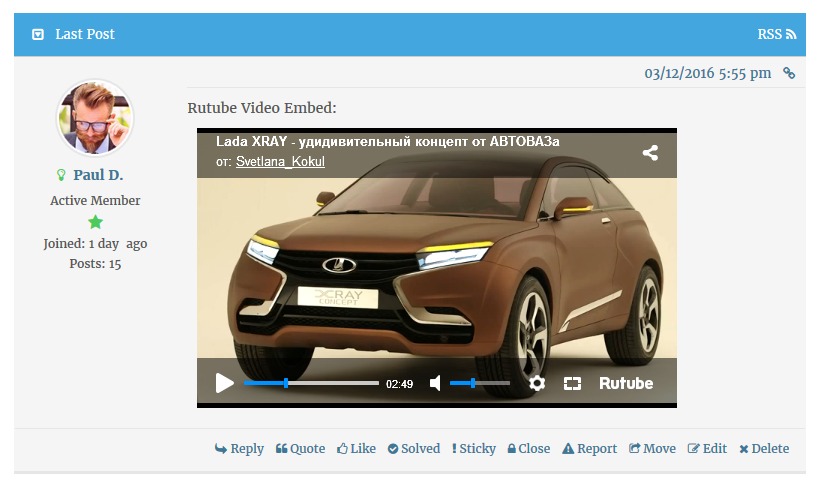The image size is (818, 482).
Task: Mark the topic as Solved
Action: [x=414, y=449]
